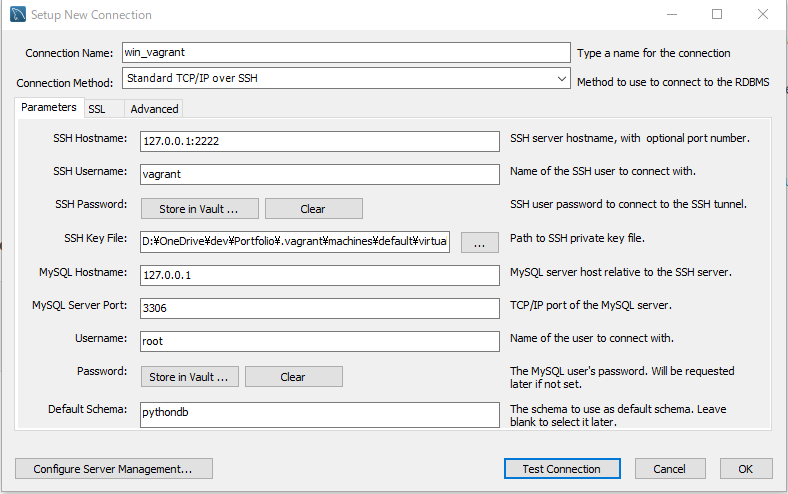Cancel the new connection setup

pos(670,468)
